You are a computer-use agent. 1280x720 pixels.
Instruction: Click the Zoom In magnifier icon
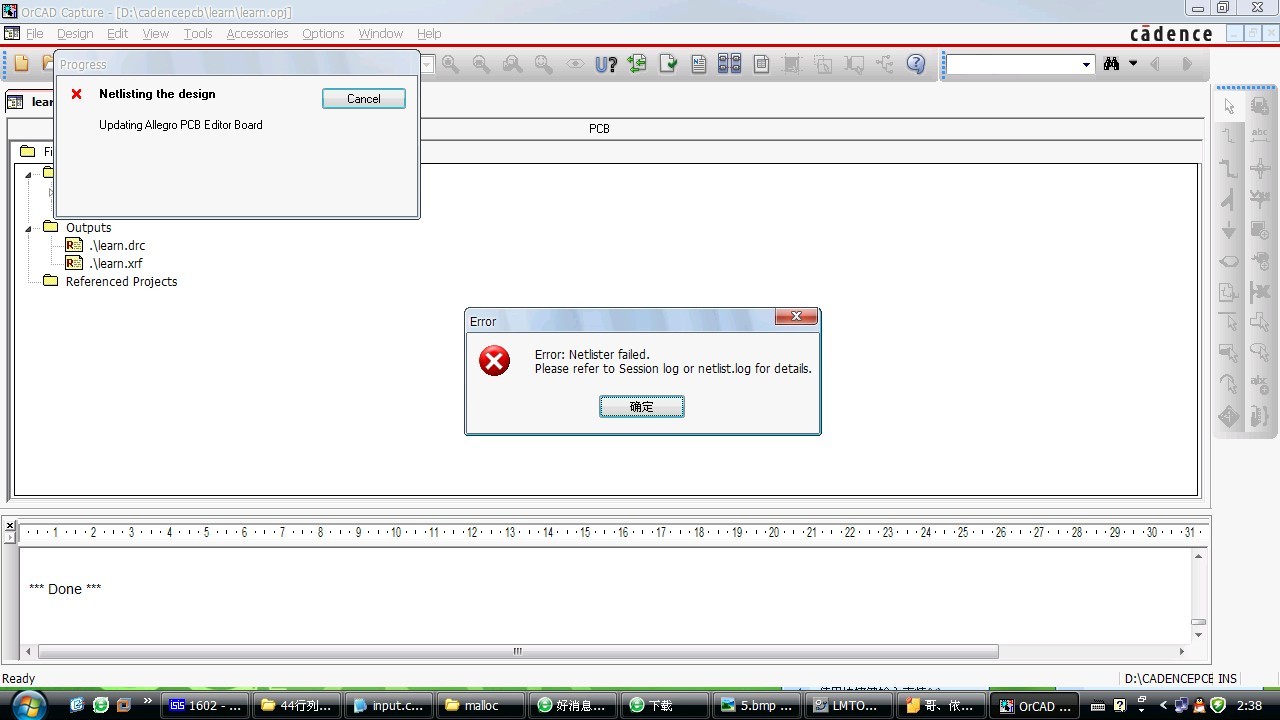point(451,64)
